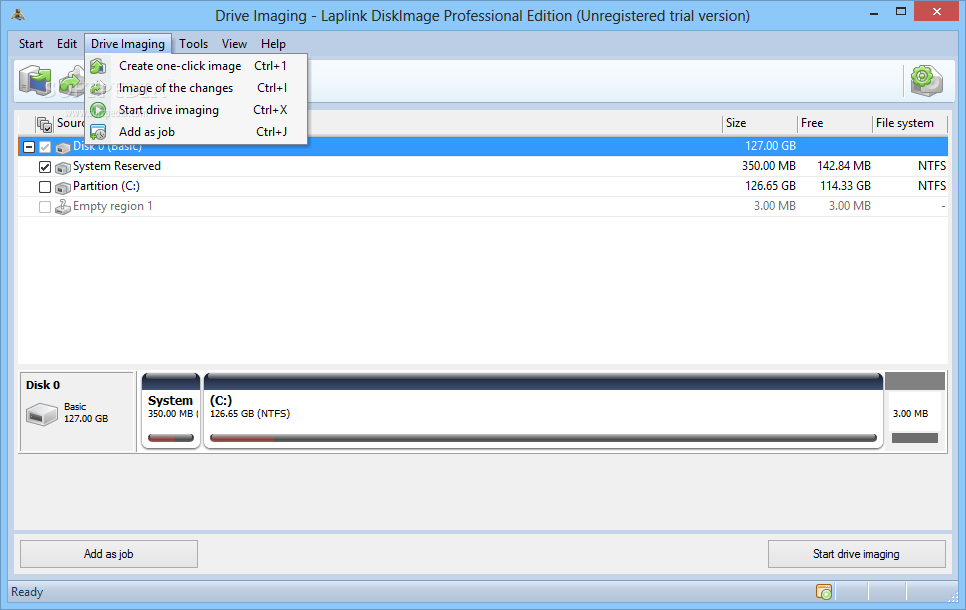
Task: Toggle the Empty region 1 checkbox
Action: tap(45, 207)
